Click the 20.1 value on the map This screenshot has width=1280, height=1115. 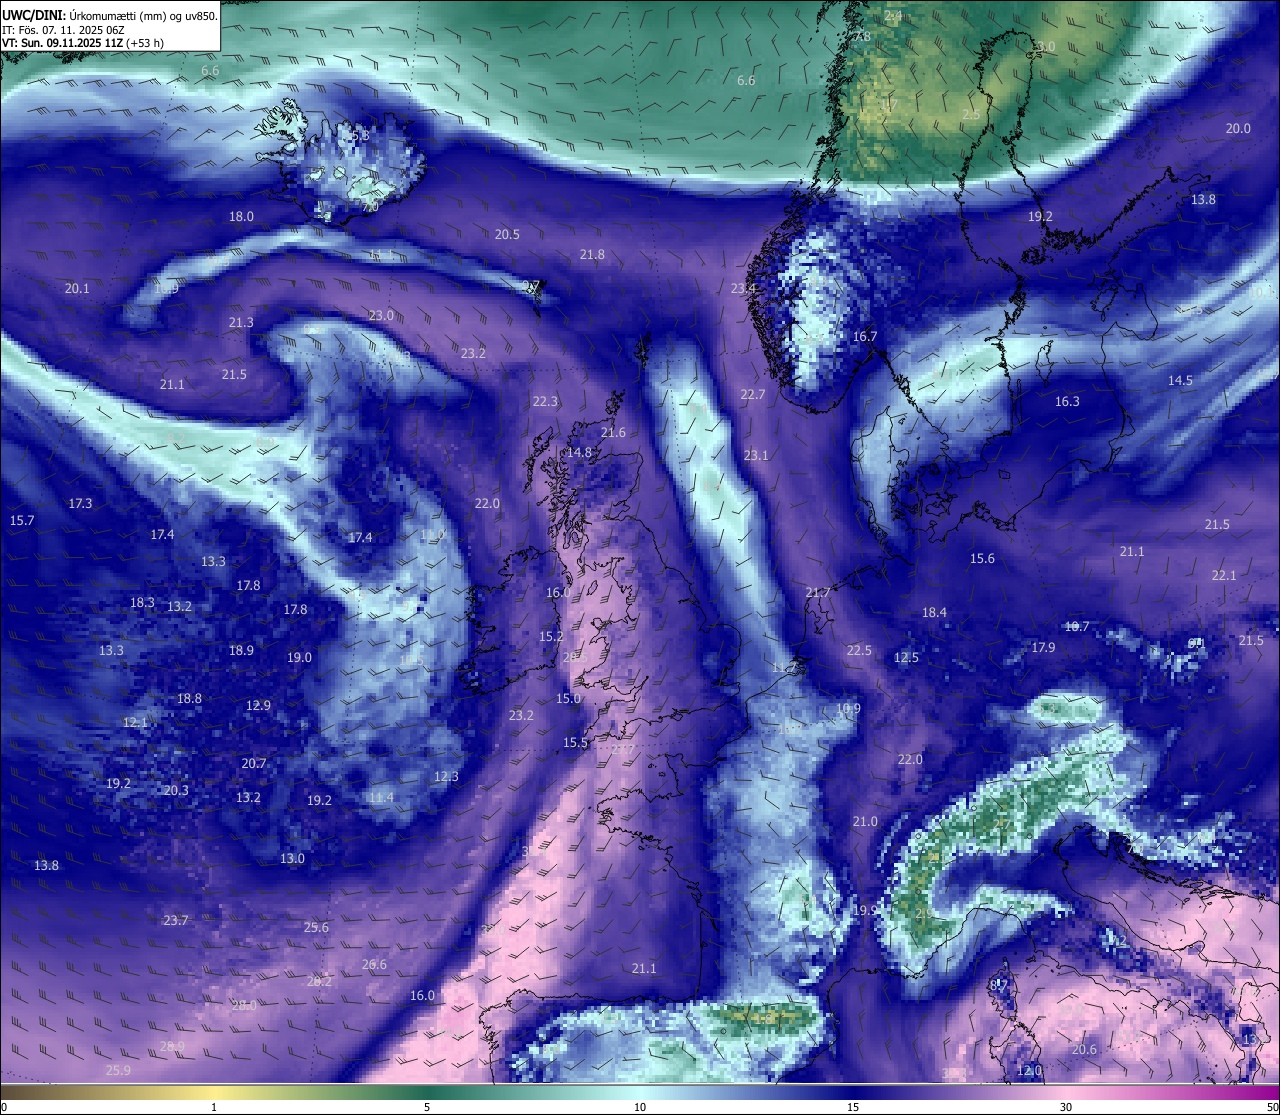pos(77,288)
